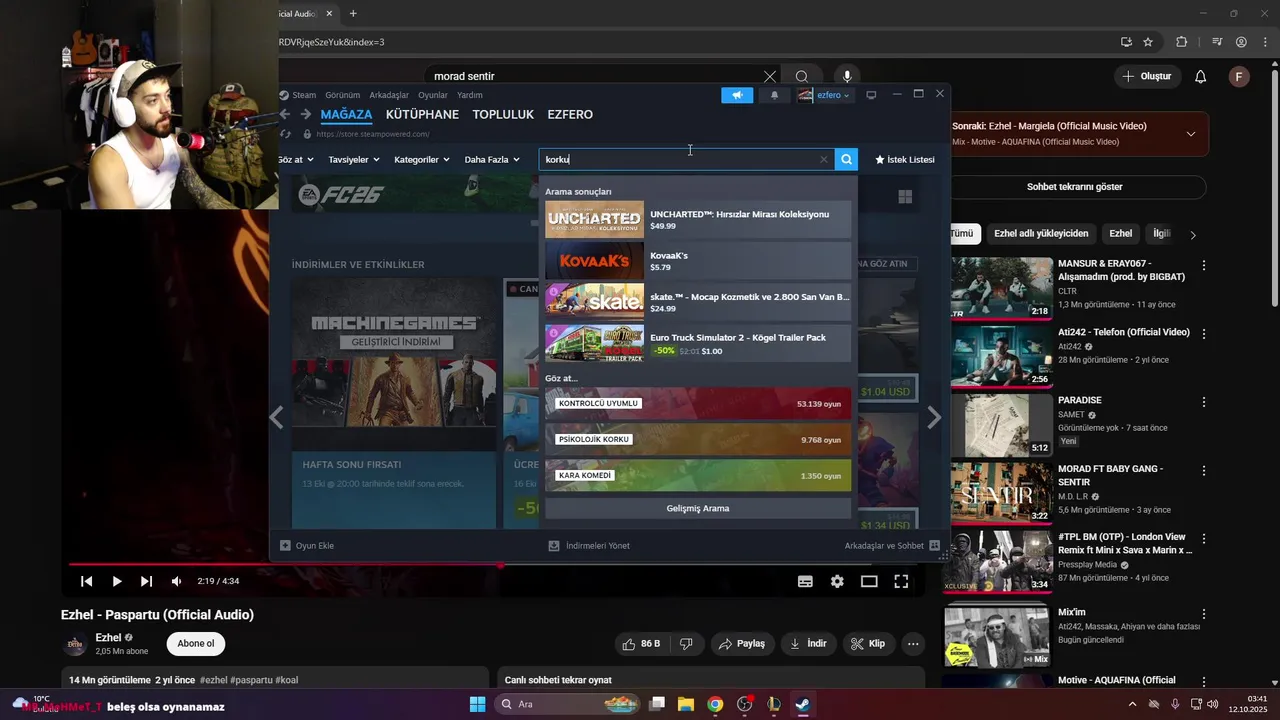Start YouTube voice search with microphone
This screenshot has width=1280, height=720.
[x=847, y=76]
